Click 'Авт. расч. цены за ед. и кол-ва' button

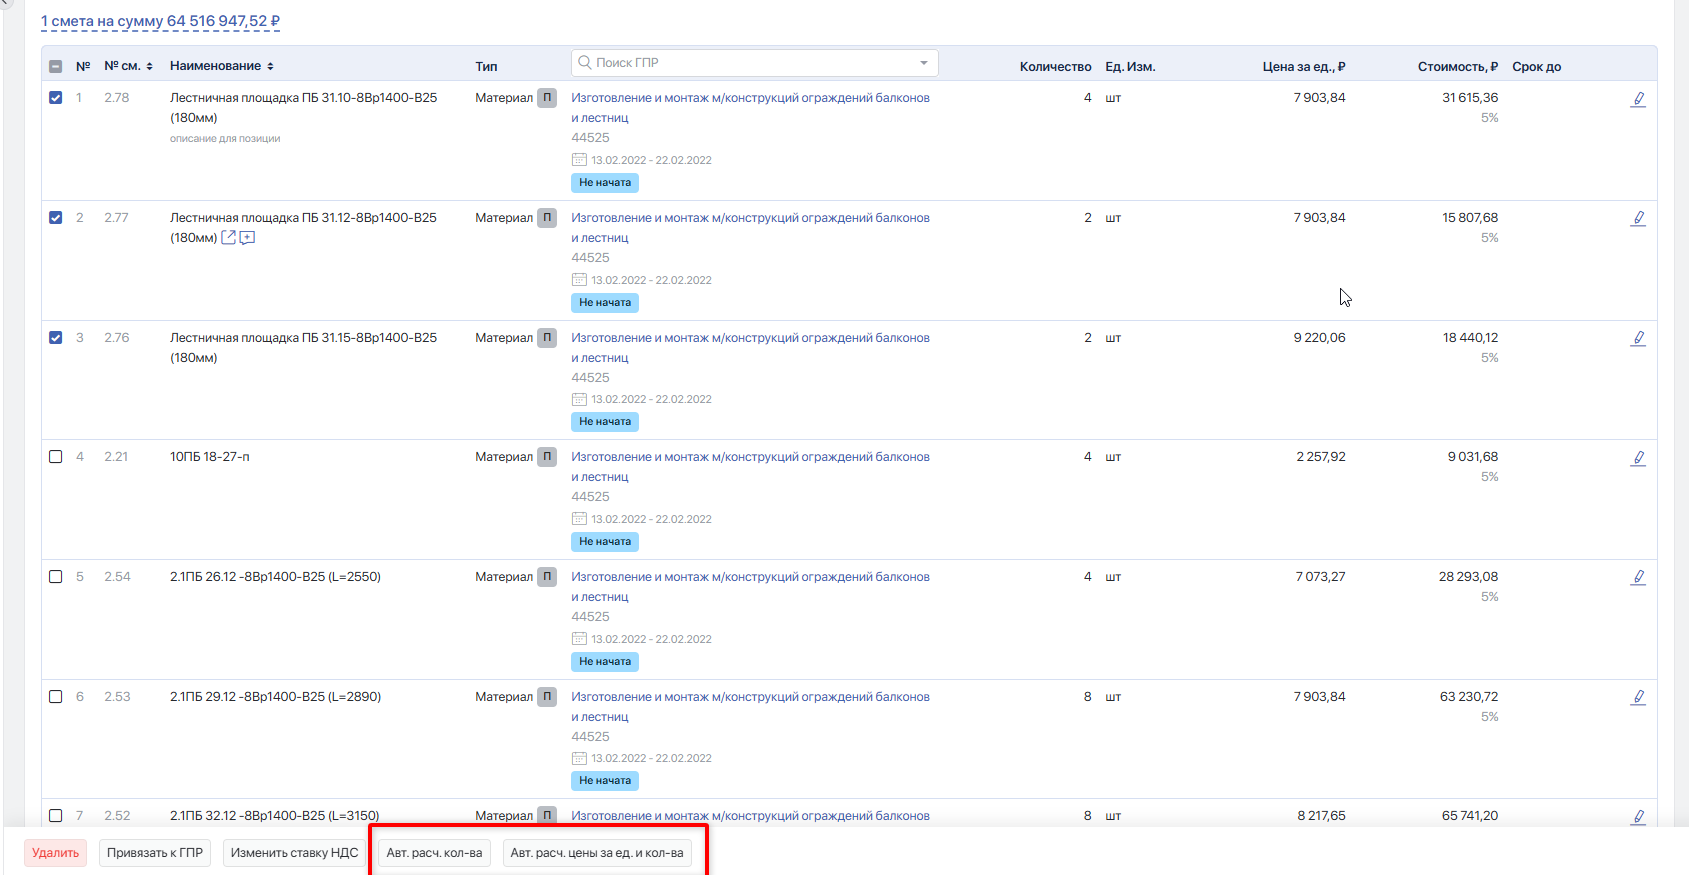tap(597, 853)
